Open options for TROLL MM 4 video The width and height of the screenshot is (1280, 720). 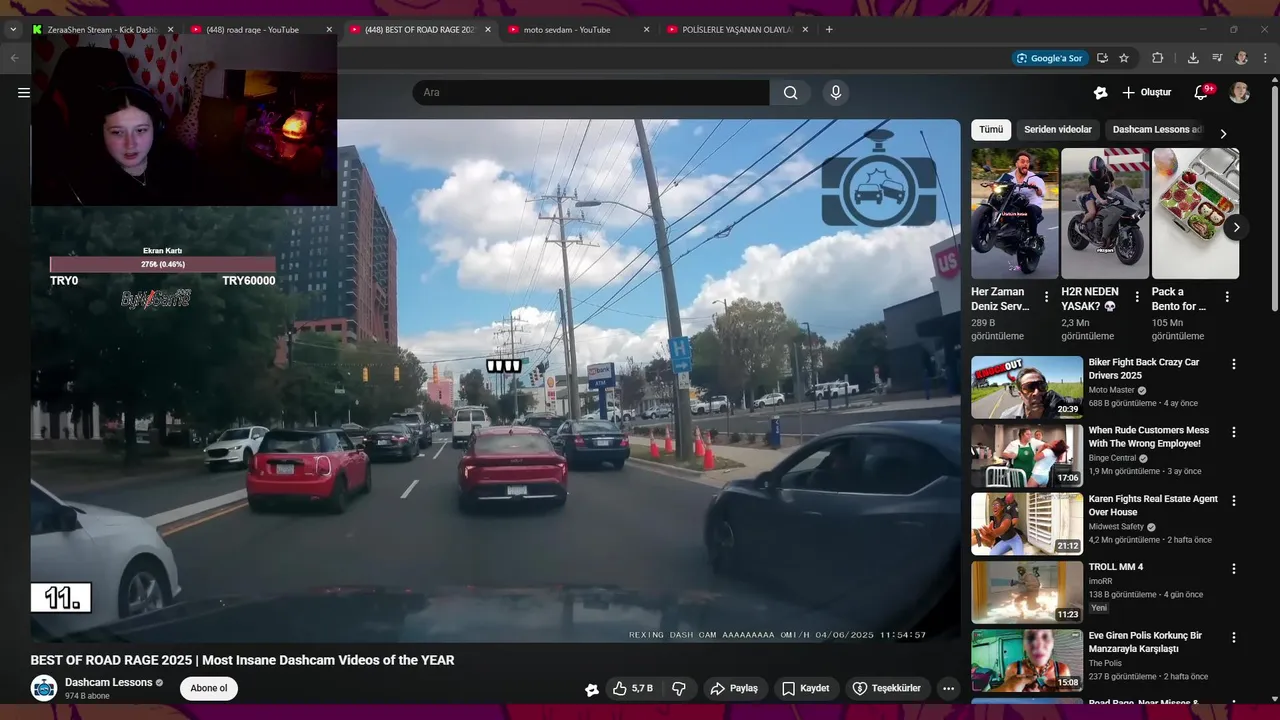pos(1234,569)
